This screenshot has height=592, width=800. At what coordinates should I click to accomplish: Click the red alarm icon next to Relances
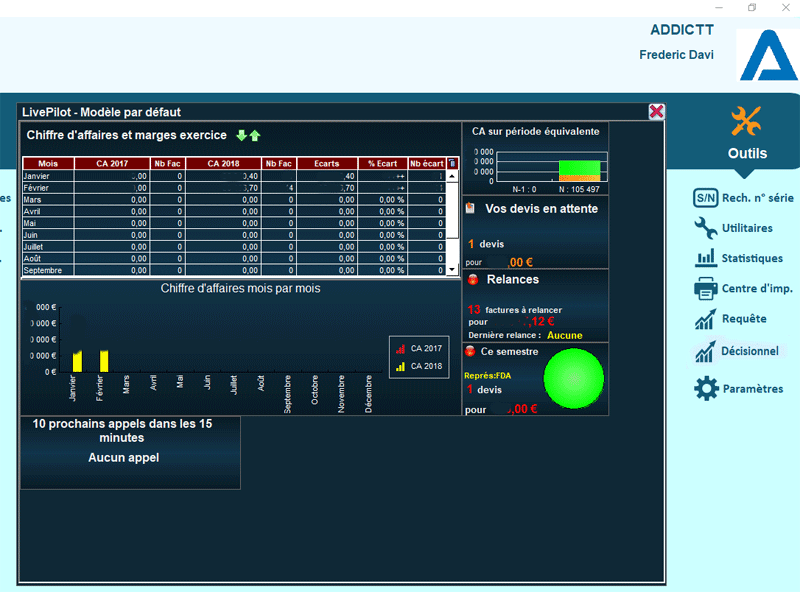[x=471, y=280]
